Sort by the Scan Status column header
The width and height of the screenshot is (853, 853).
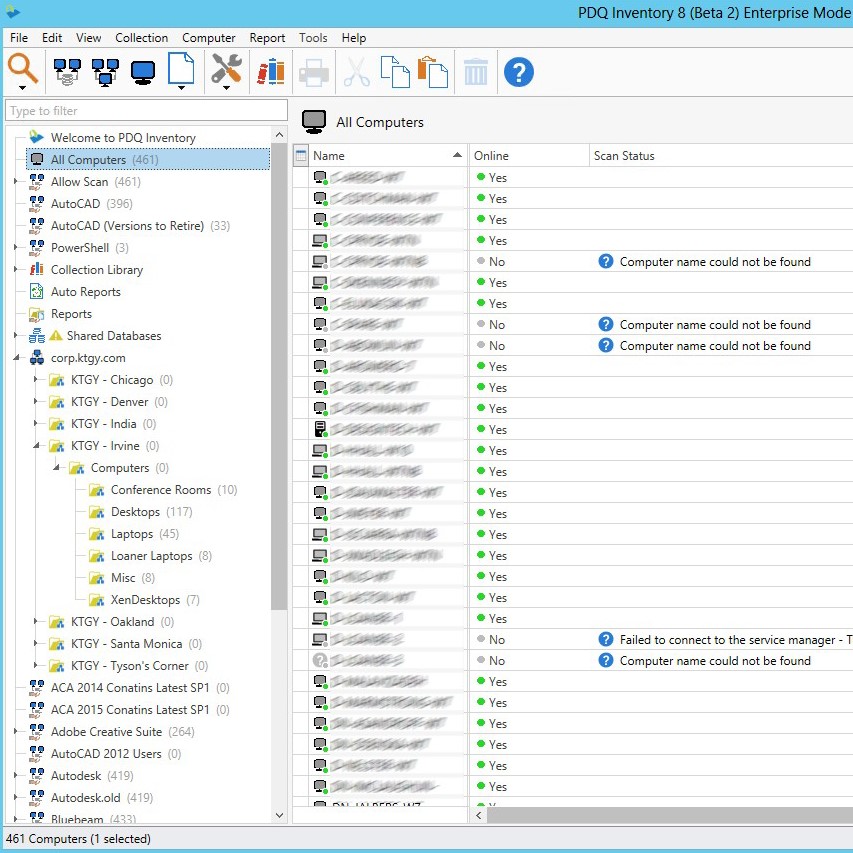pos(721,156)
